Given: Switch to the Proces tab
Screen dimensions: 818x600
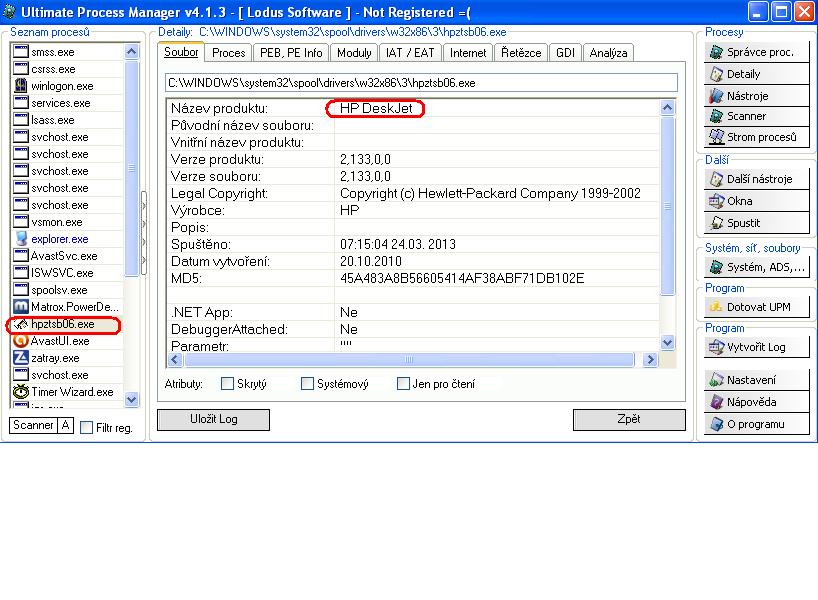Looking at the screenshot, I should pyautogui.click(x=228, y=53).
